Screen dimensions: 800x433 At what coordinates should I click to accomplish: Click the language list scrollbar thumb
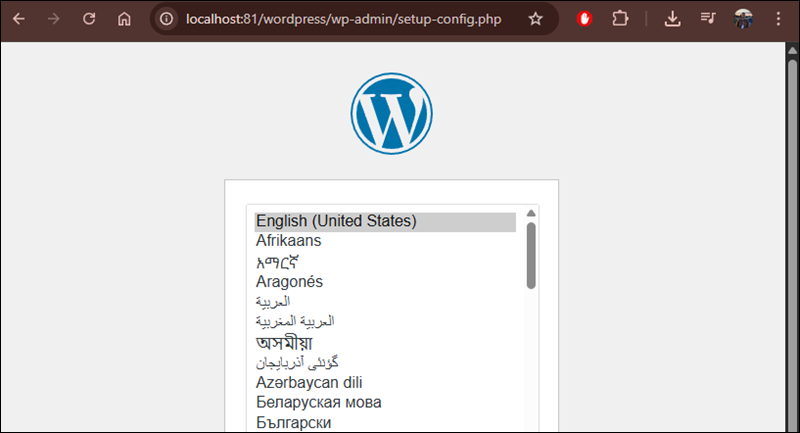click(x=531, y=256)
